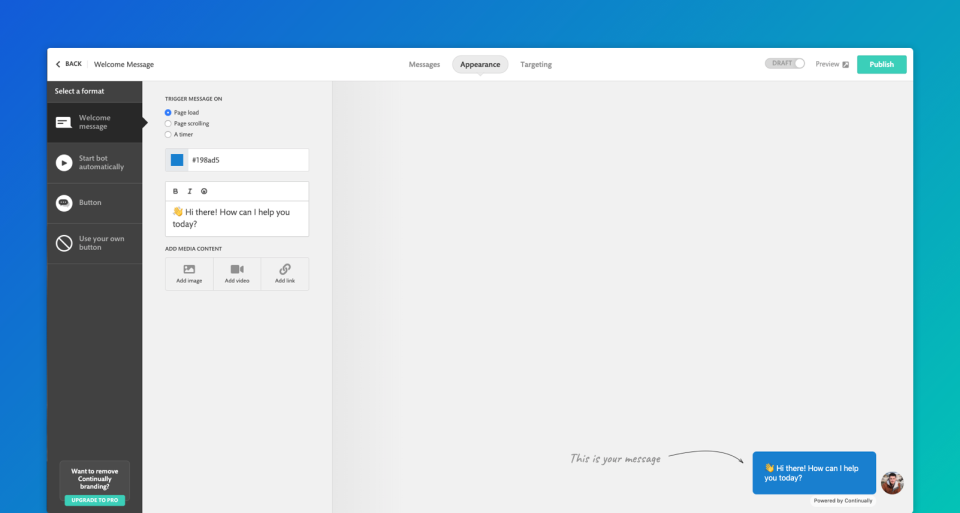Click the Publish button
Image resolution: width=960 pixels, height=513 pixels.
882,64
